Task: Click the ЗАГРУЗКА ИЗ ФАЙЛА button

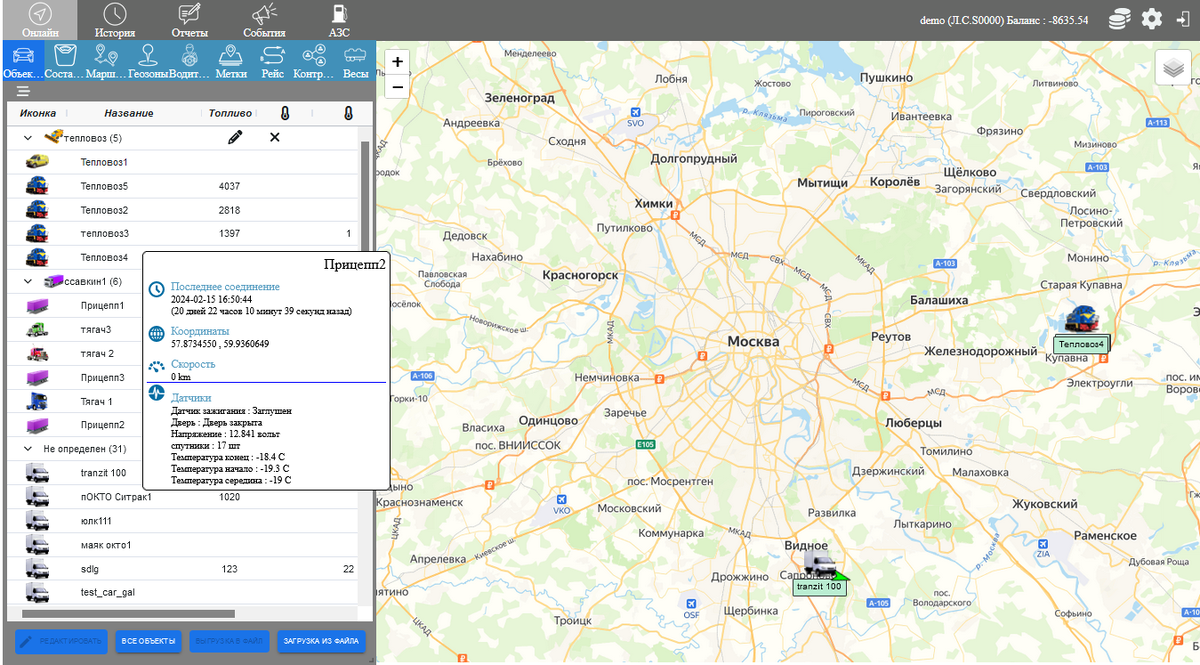Action: (x=322, y=641)
